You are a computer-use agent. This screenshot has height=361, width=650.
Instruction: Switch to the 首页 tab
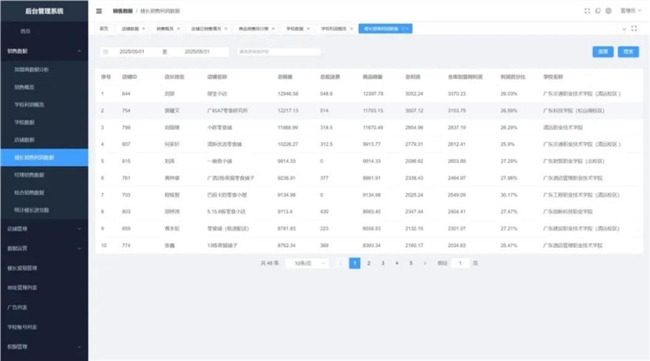click(104, 29)
